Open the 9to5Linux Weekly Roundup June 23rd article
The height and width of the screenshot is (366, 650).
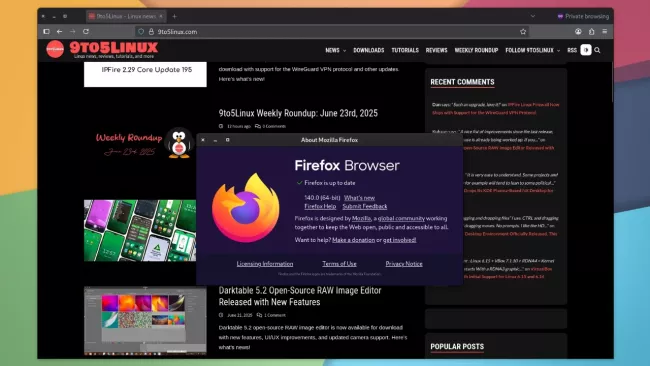click(x=298, y=113)
